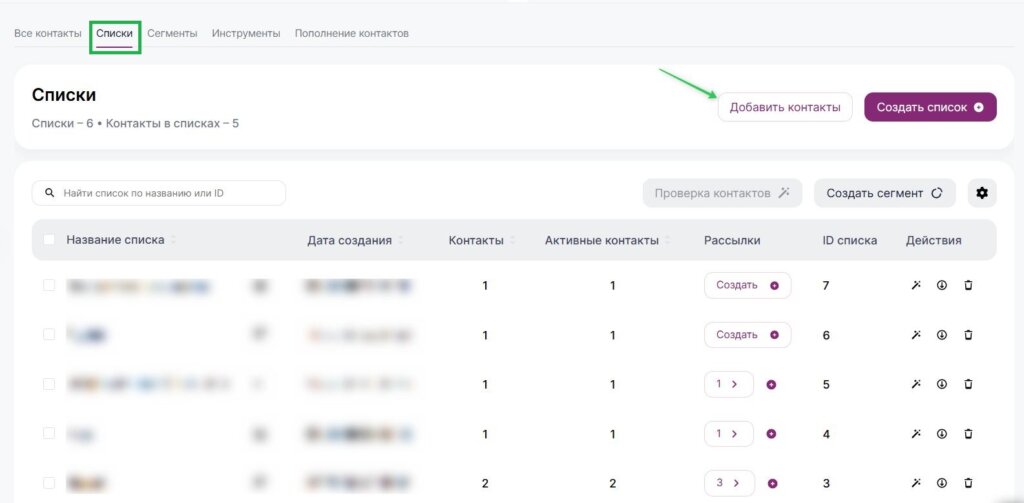Download list with ID 4

point(941,434)
